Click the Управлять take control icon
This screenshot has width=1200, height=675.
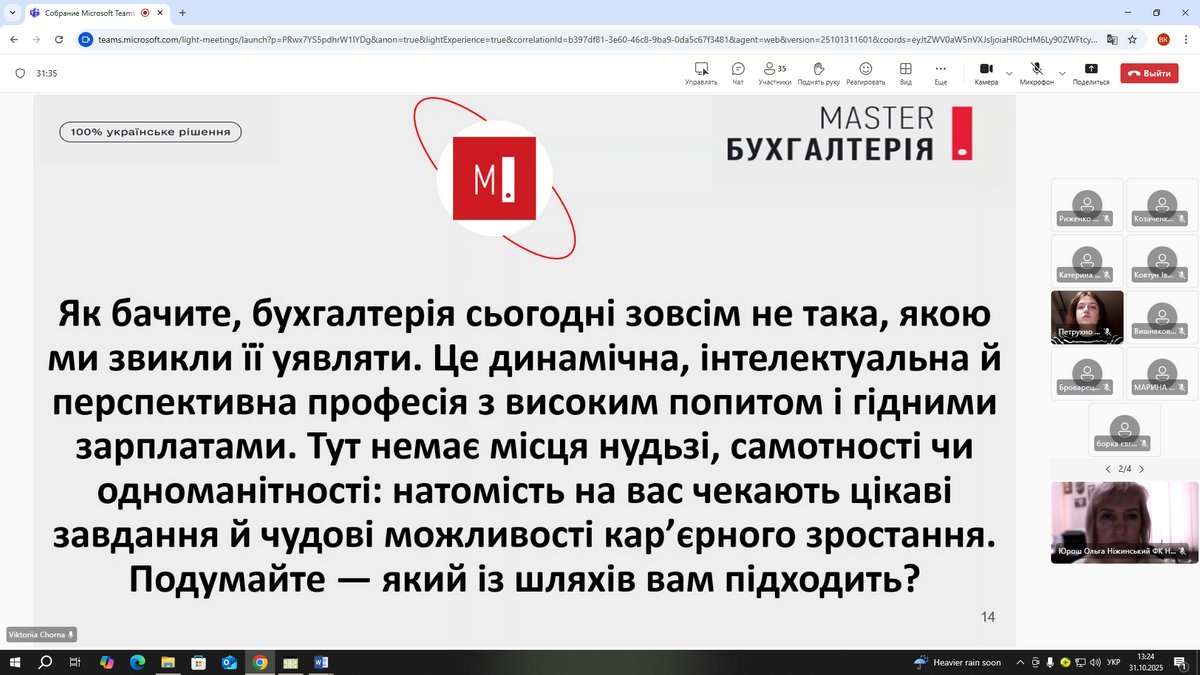(x=701, y=72)
